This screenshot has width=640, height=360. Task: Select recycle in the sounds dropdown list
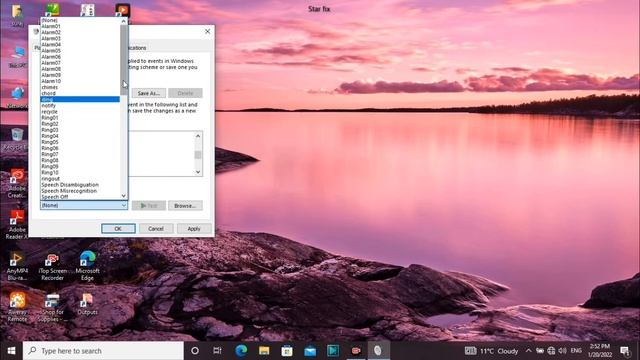(80, 112)
